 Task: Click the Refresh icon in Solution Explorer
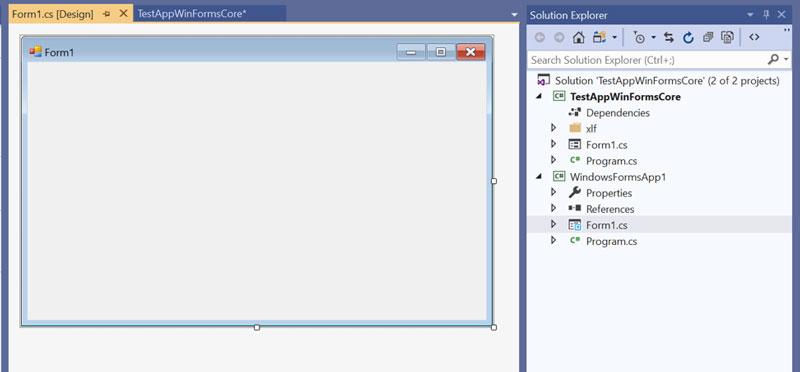tap(688, 37)
